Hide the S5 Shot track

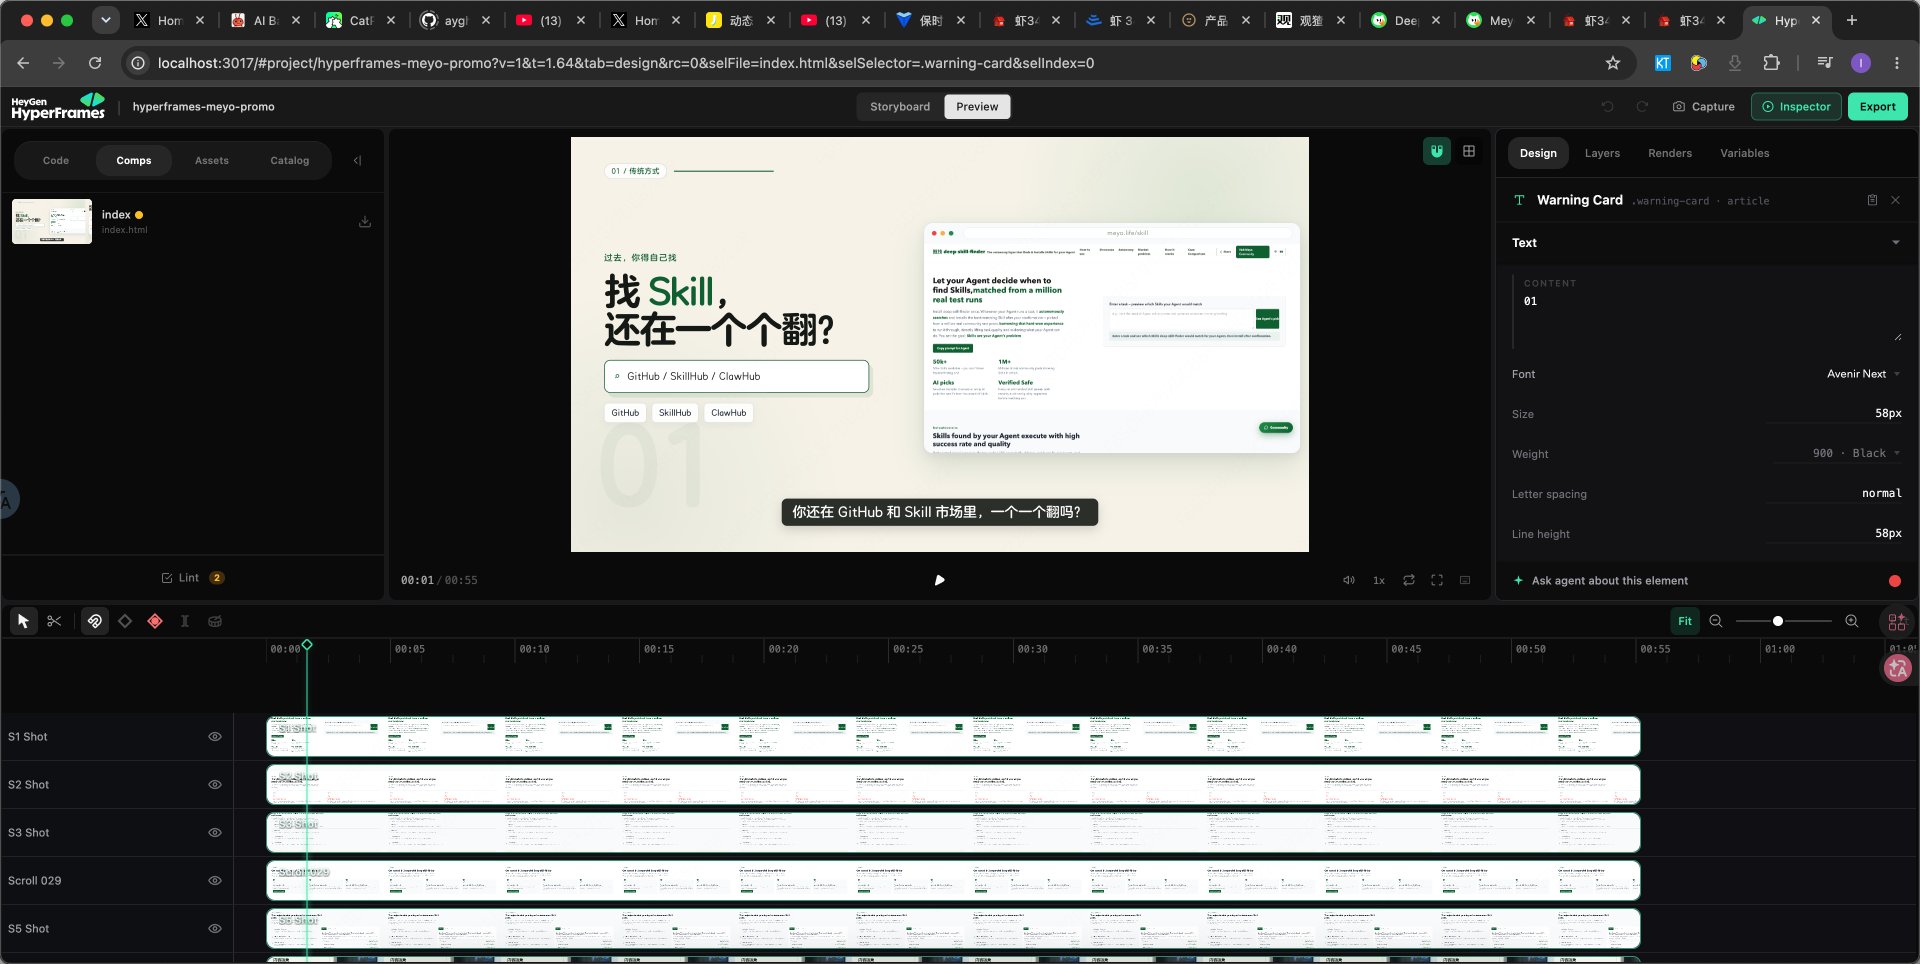tap(215, 929)
